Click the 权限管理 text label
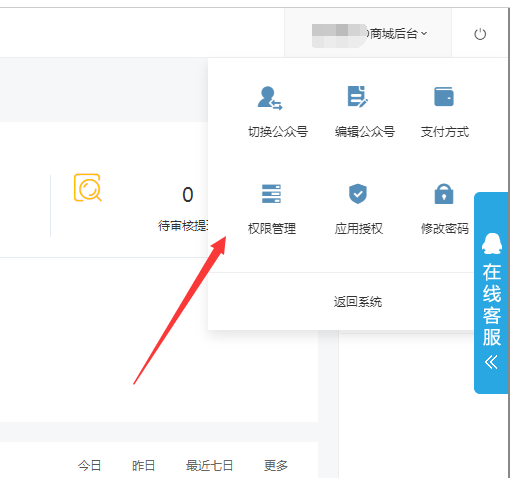Screen dimensions: 510x478 272,229
